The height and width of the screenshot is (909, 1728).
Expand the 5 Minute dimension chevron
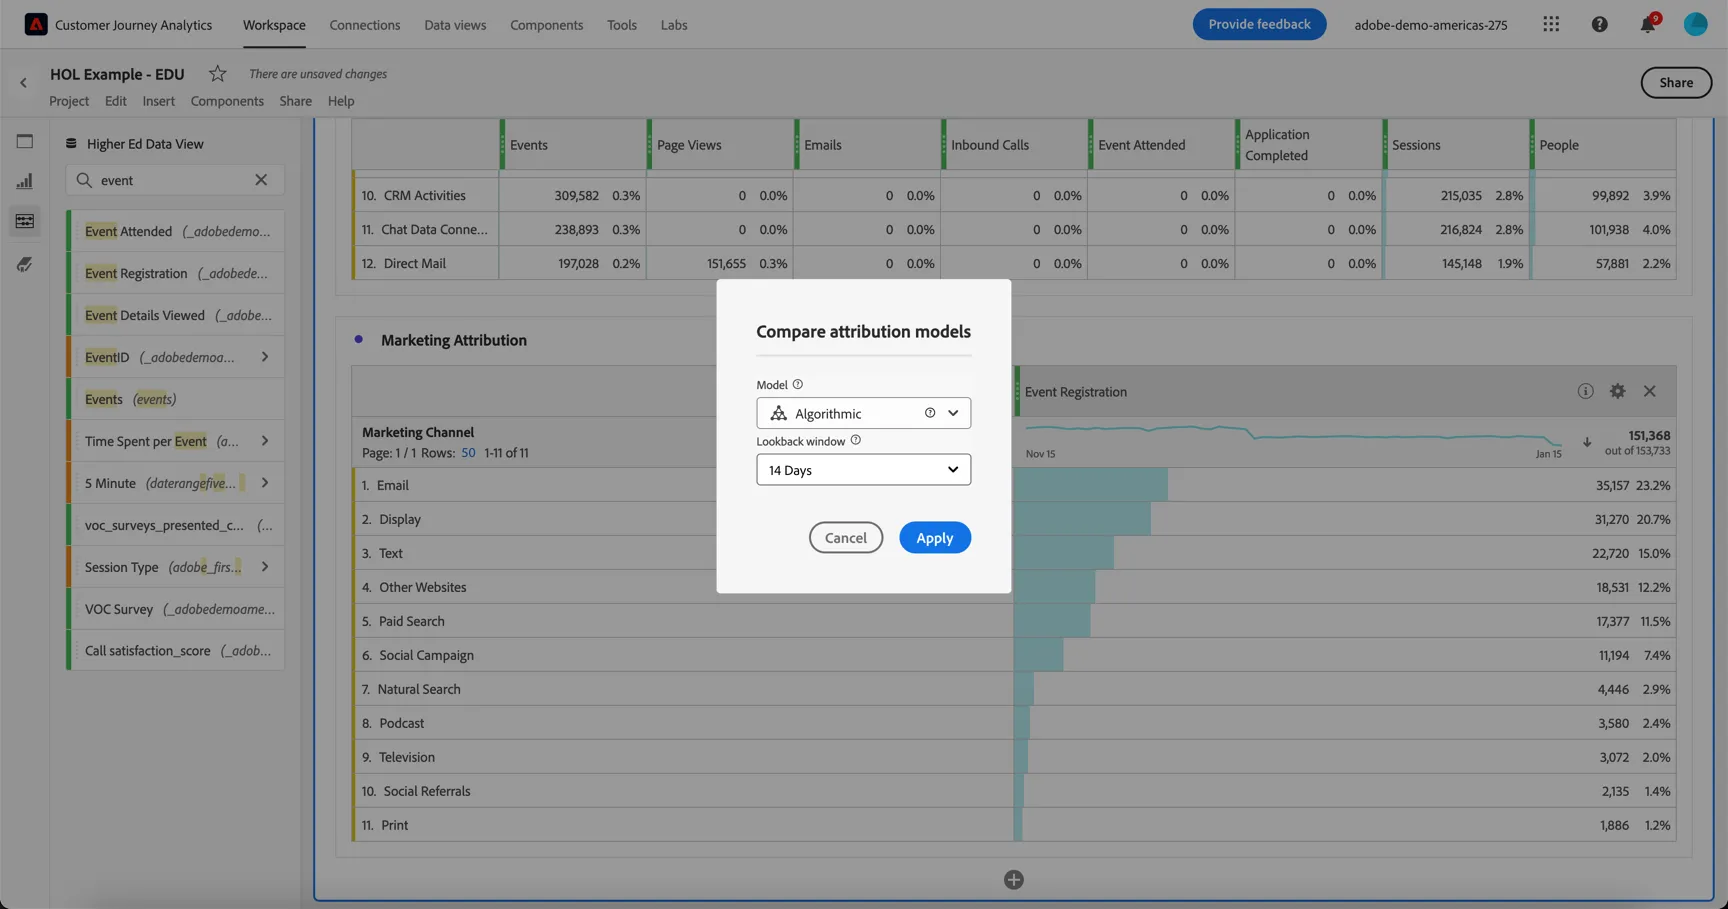[x=265, y=483]
